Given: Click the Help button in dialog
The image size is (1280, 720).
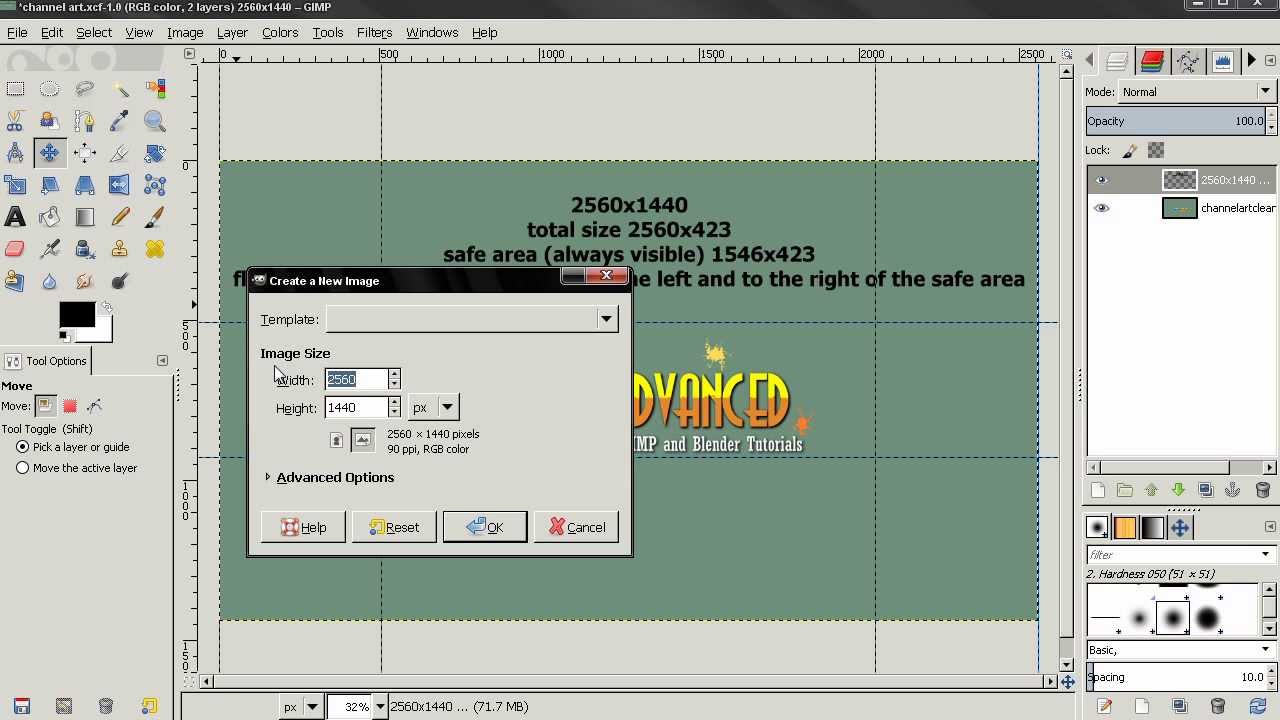Looking at the screenshot, I should 303,527.
